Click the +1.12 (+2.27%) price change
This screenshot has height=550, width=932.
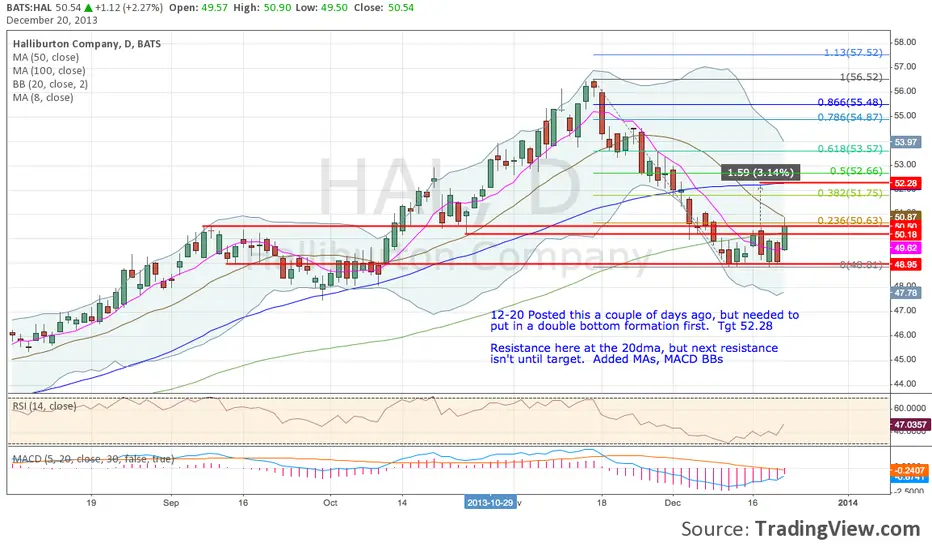point(128,8)
